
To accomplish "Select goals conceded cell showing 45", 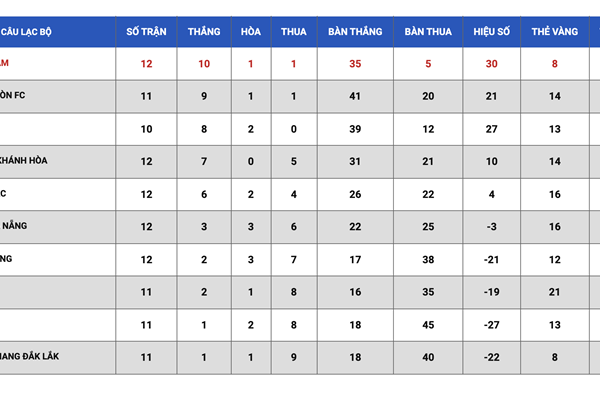I will pos(428,325).
